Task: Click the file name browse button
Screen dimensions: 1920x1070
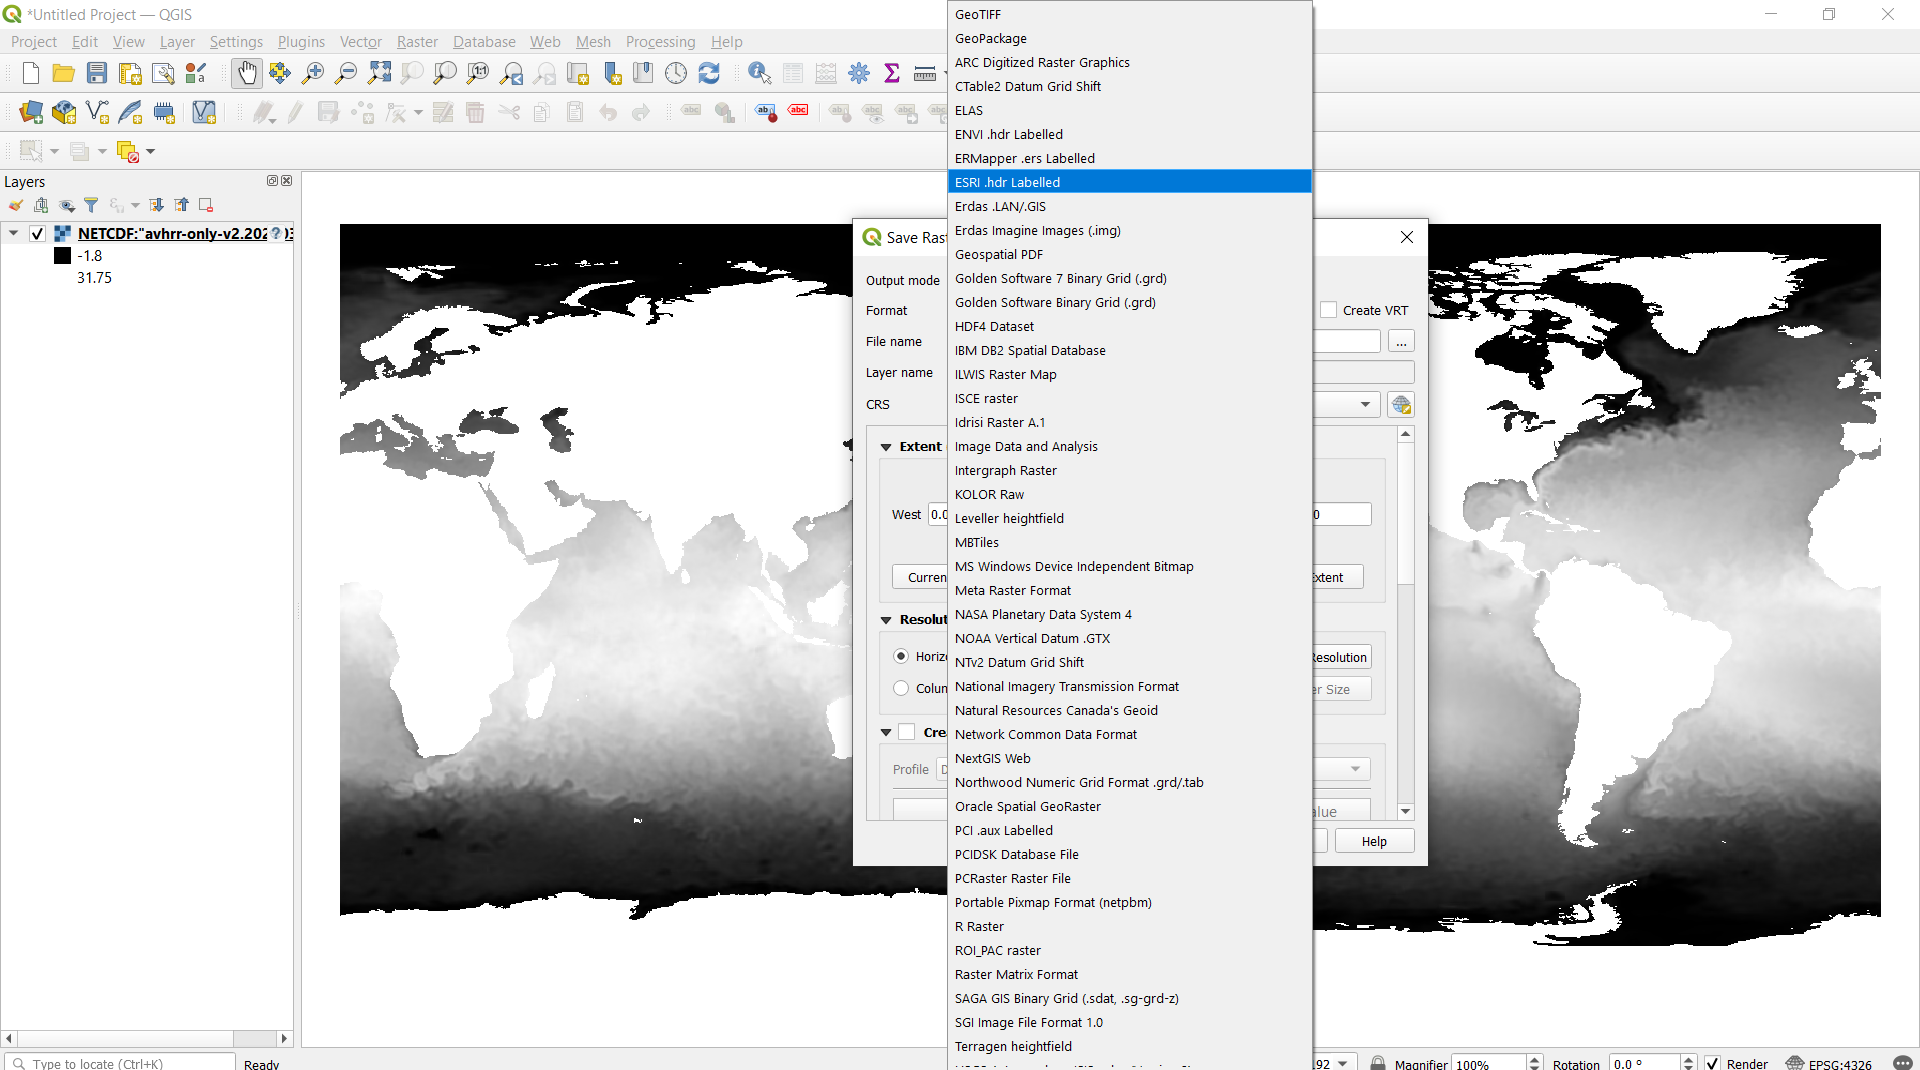Action: [x=1401, y=341]
